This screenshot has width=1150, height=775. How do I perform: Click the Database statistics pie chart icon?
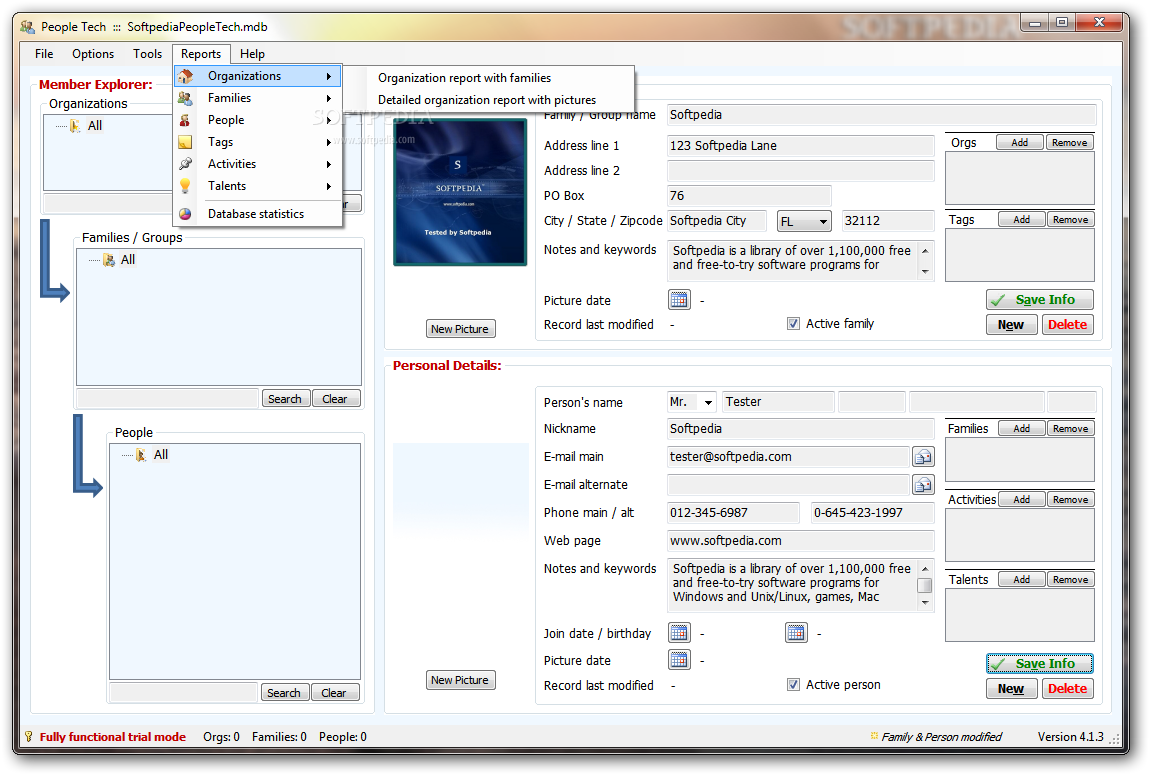point(186,214)
